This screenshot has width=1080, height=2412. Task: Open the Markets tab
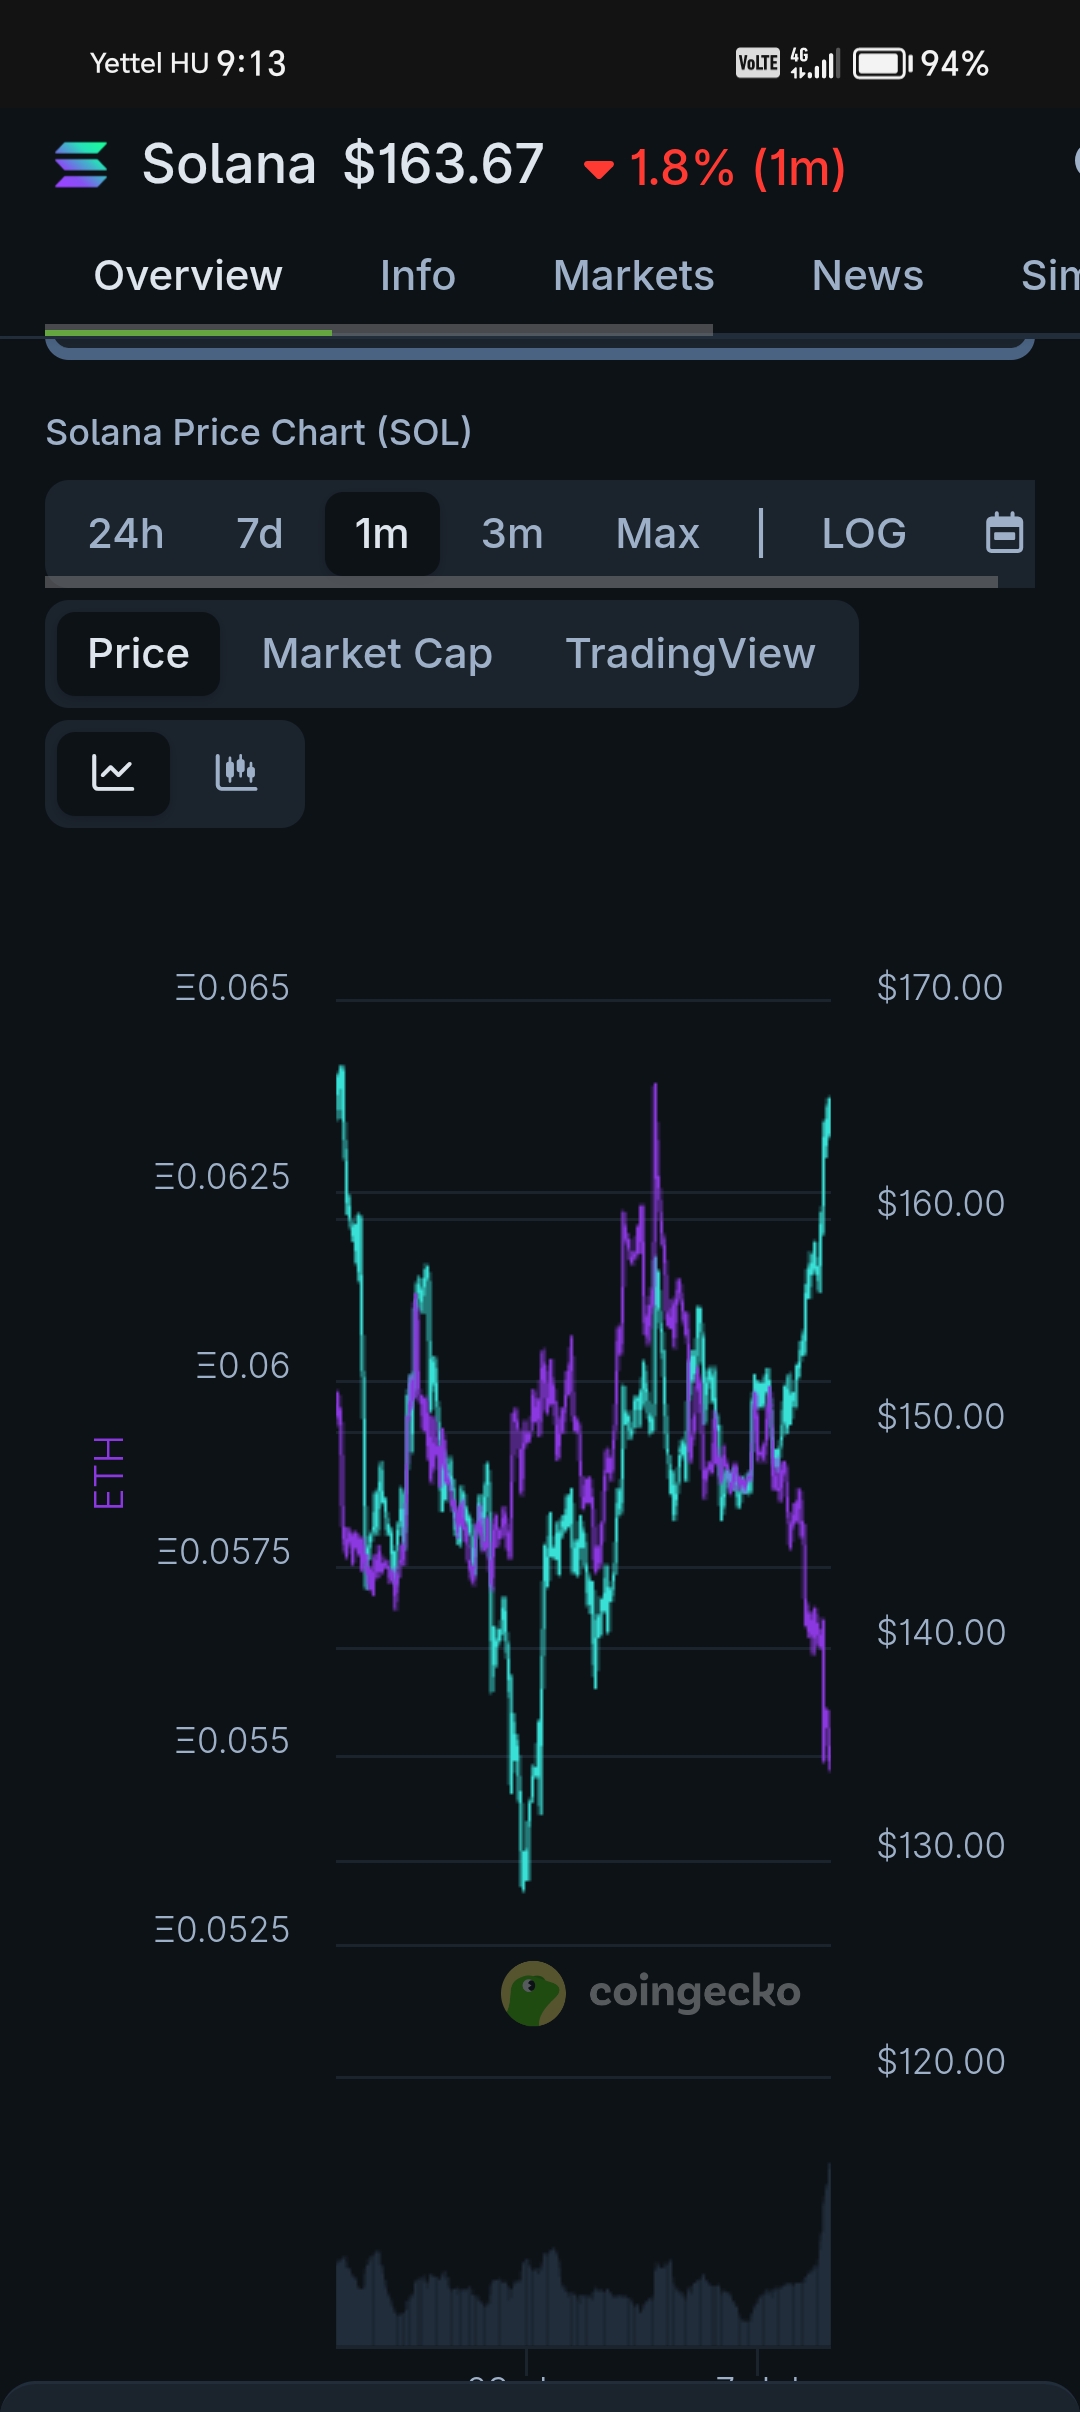[634, 276]
